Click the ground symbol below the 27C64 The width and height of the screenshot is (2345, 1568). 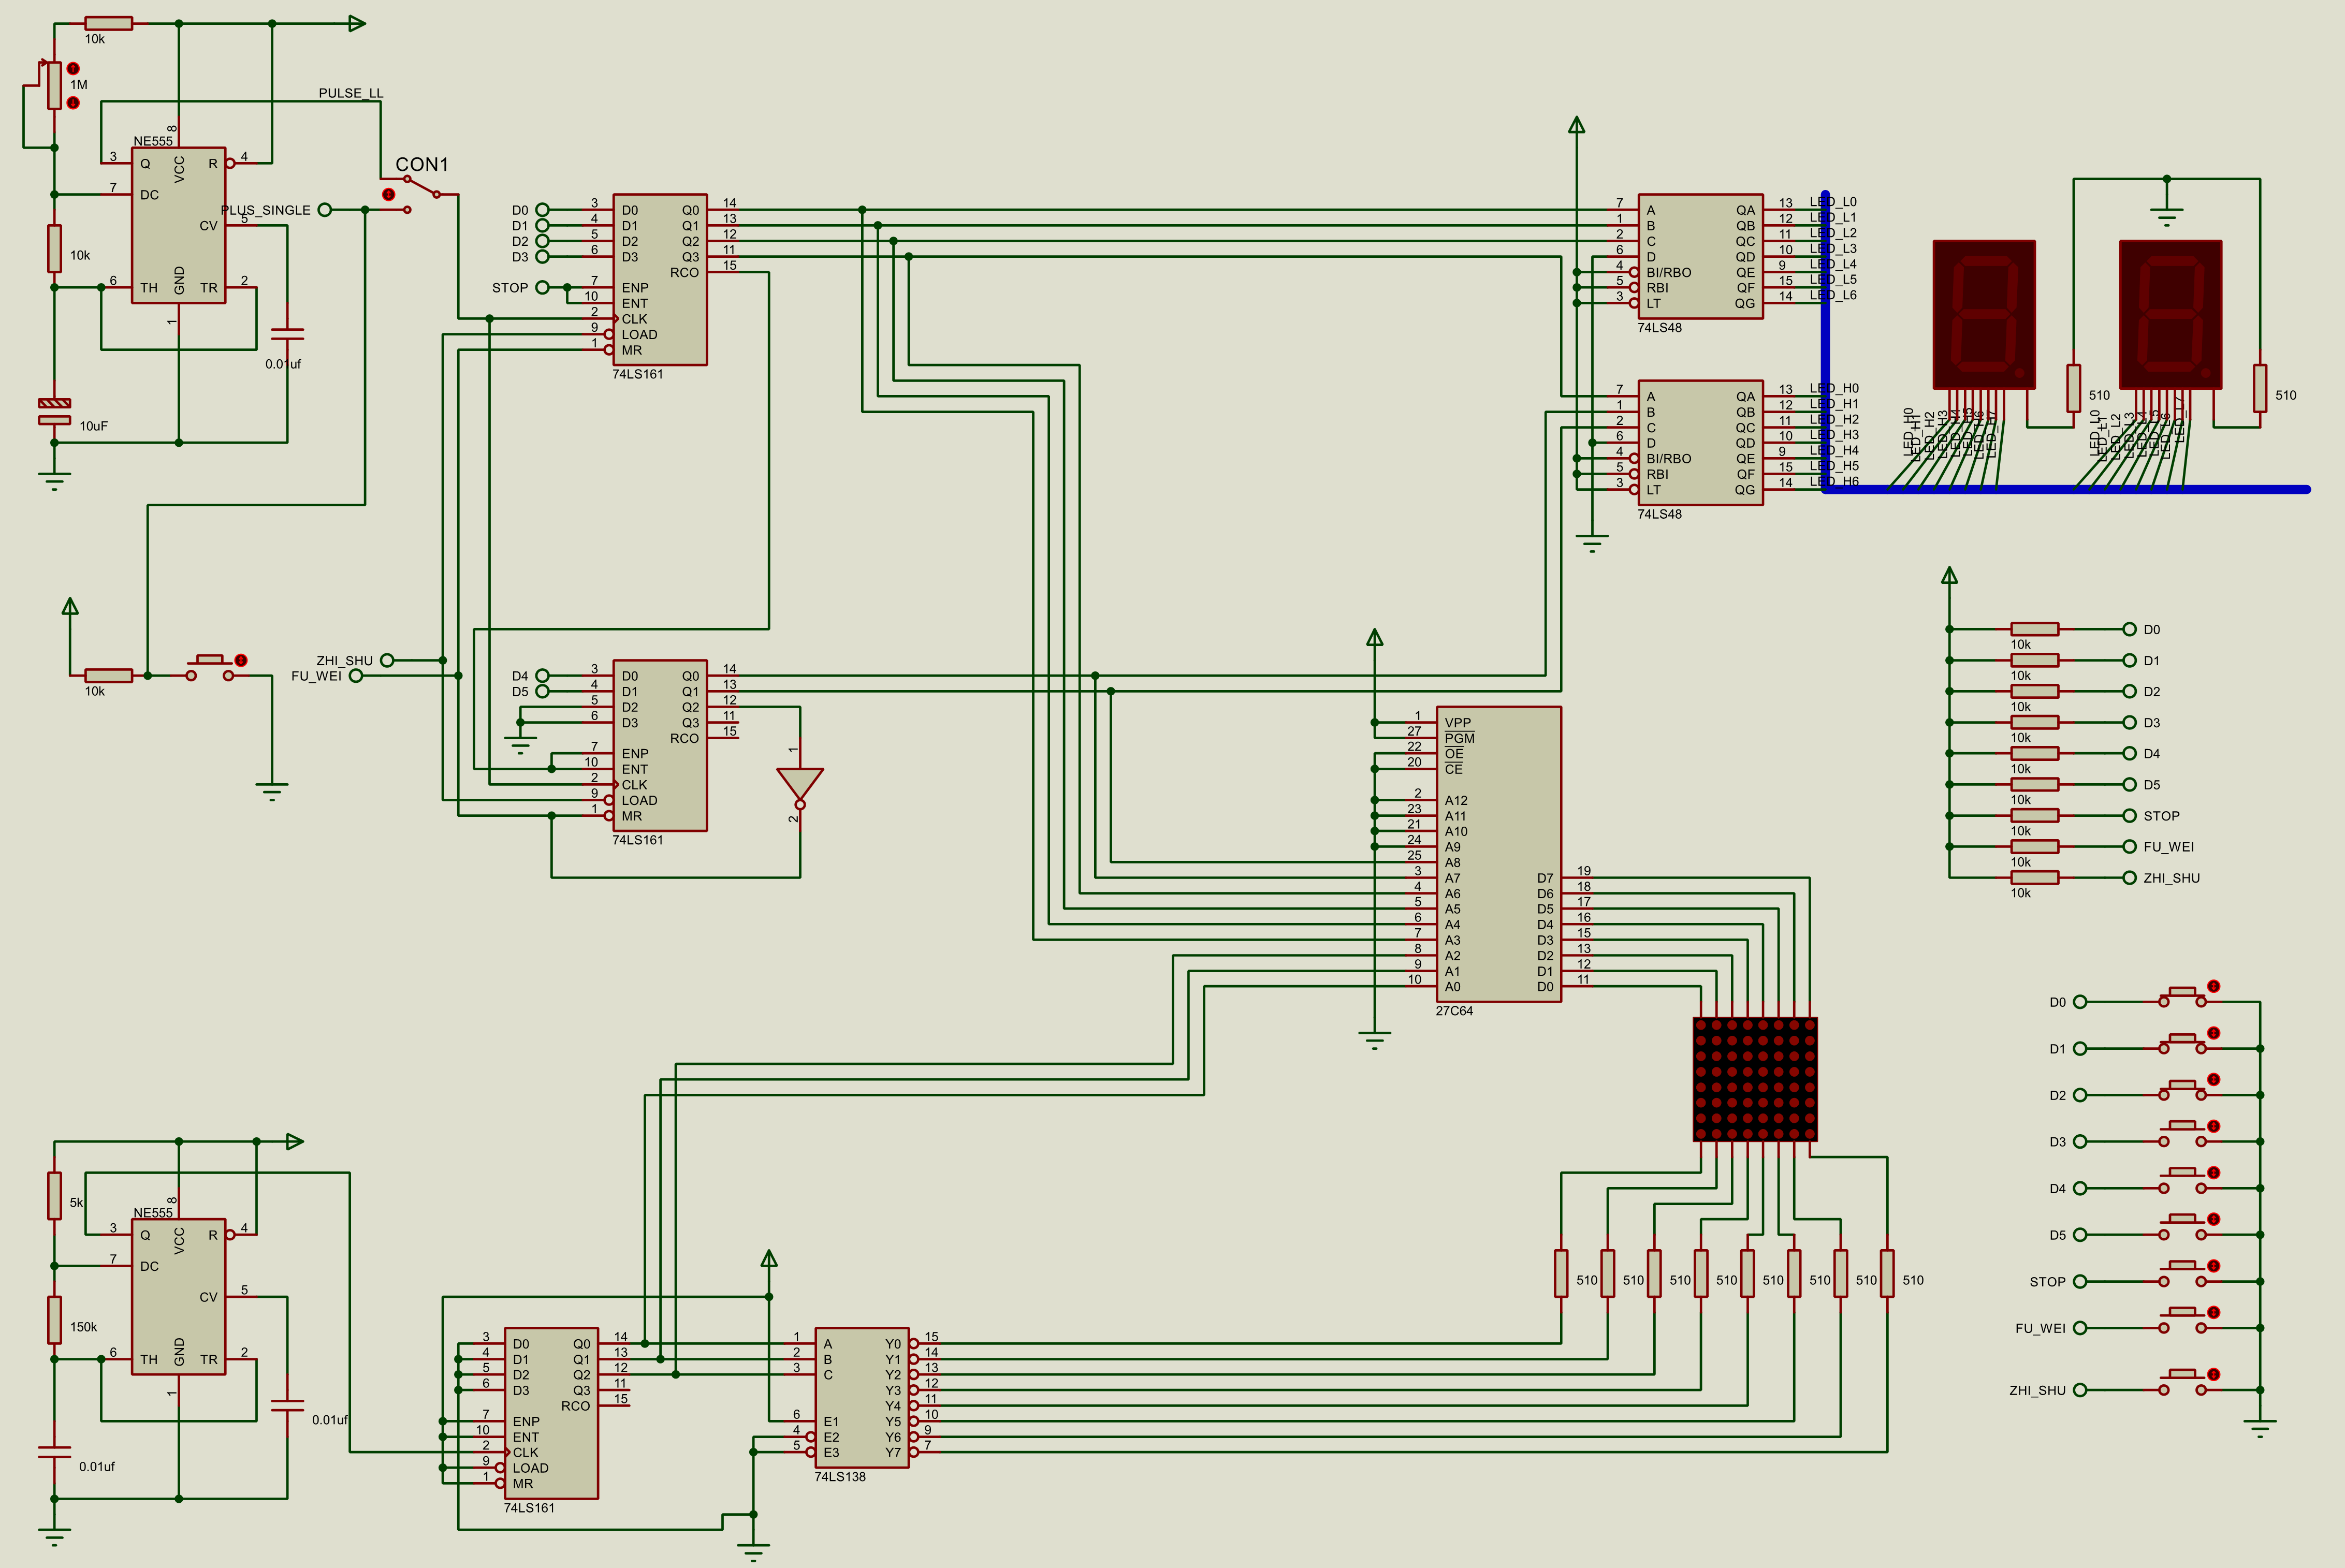(x=1375, y=1040)
